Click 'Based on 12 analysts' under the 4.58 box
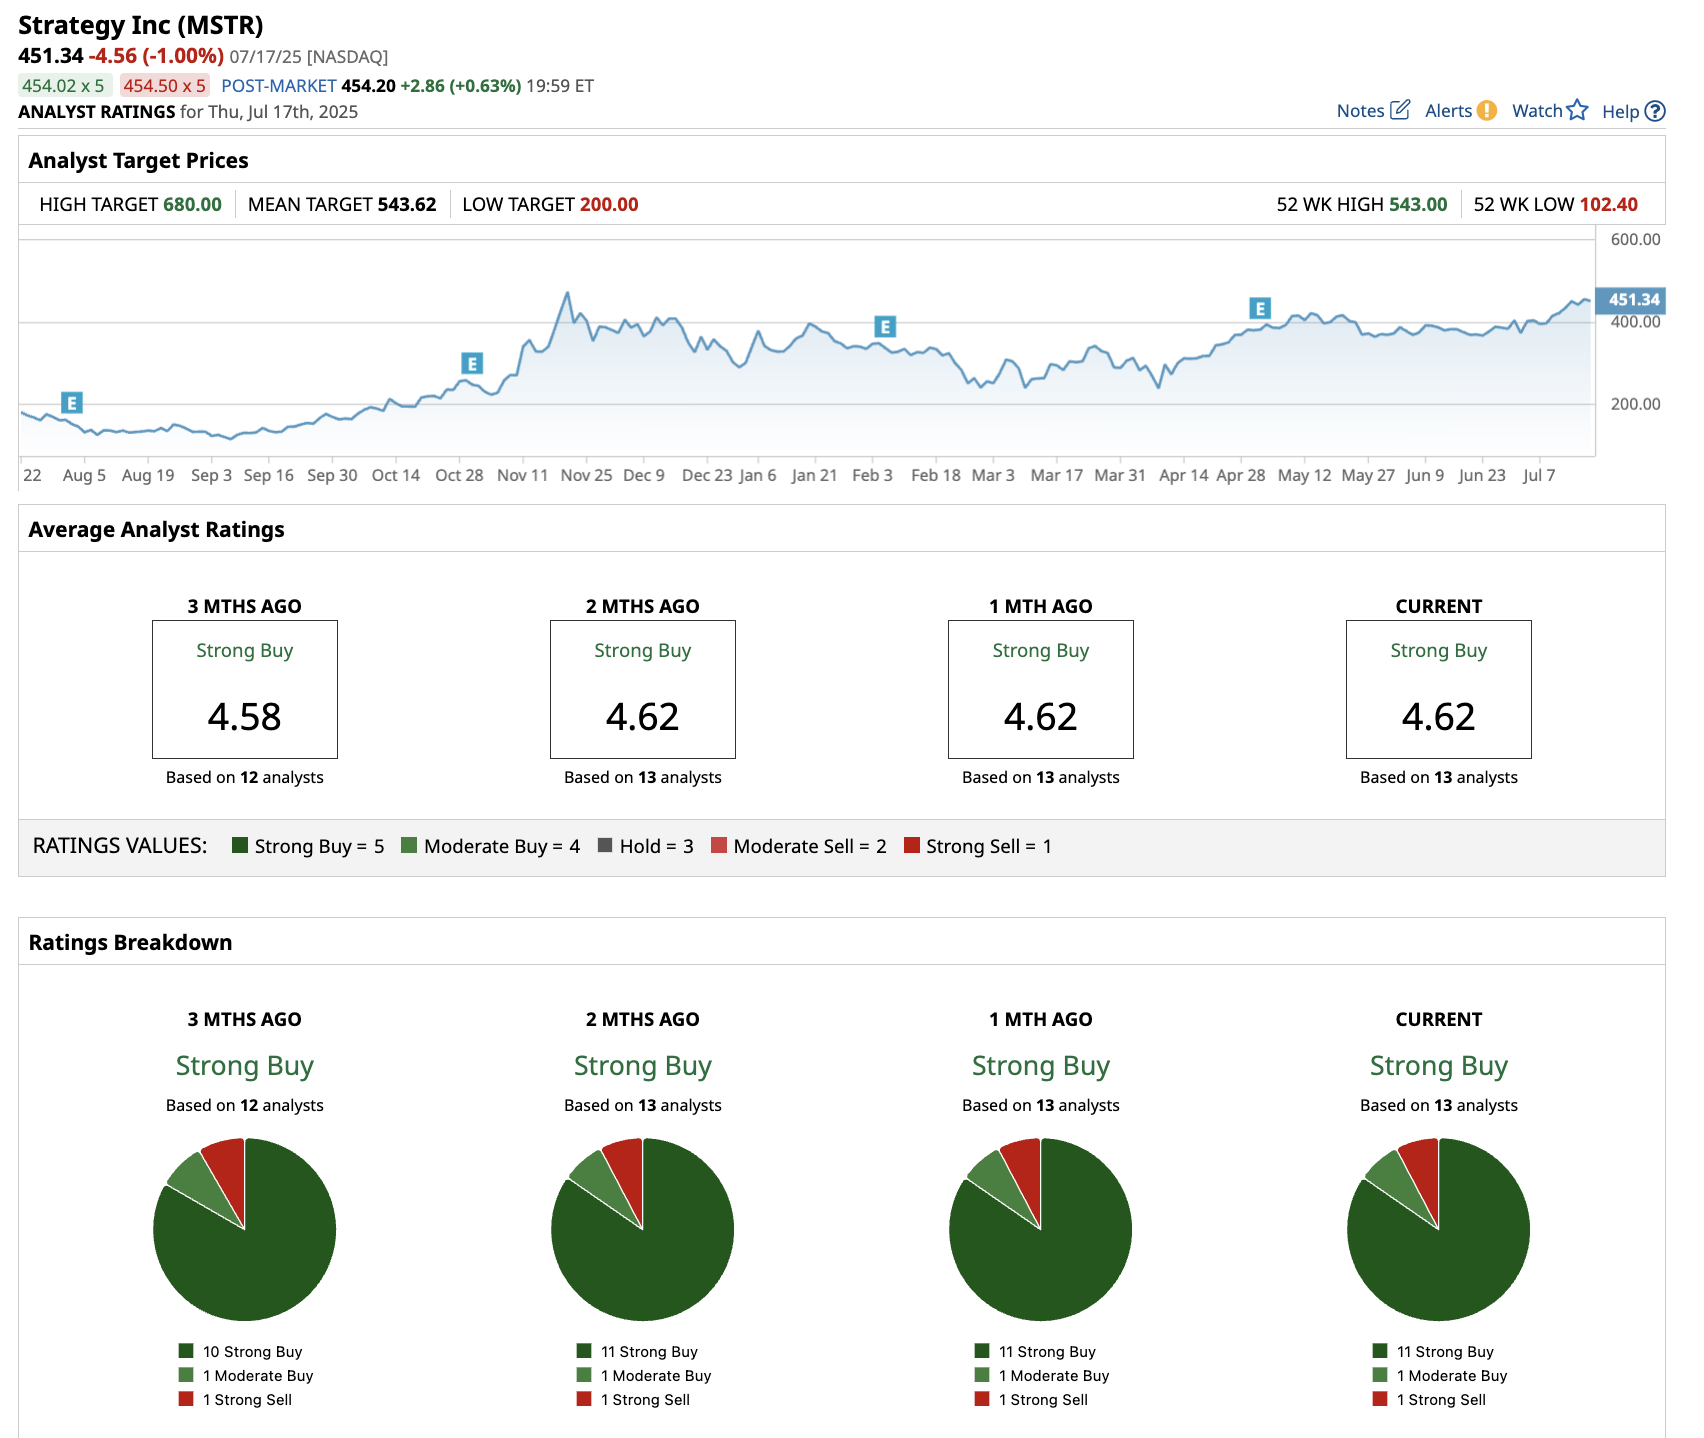 click(x=245, y=777)
